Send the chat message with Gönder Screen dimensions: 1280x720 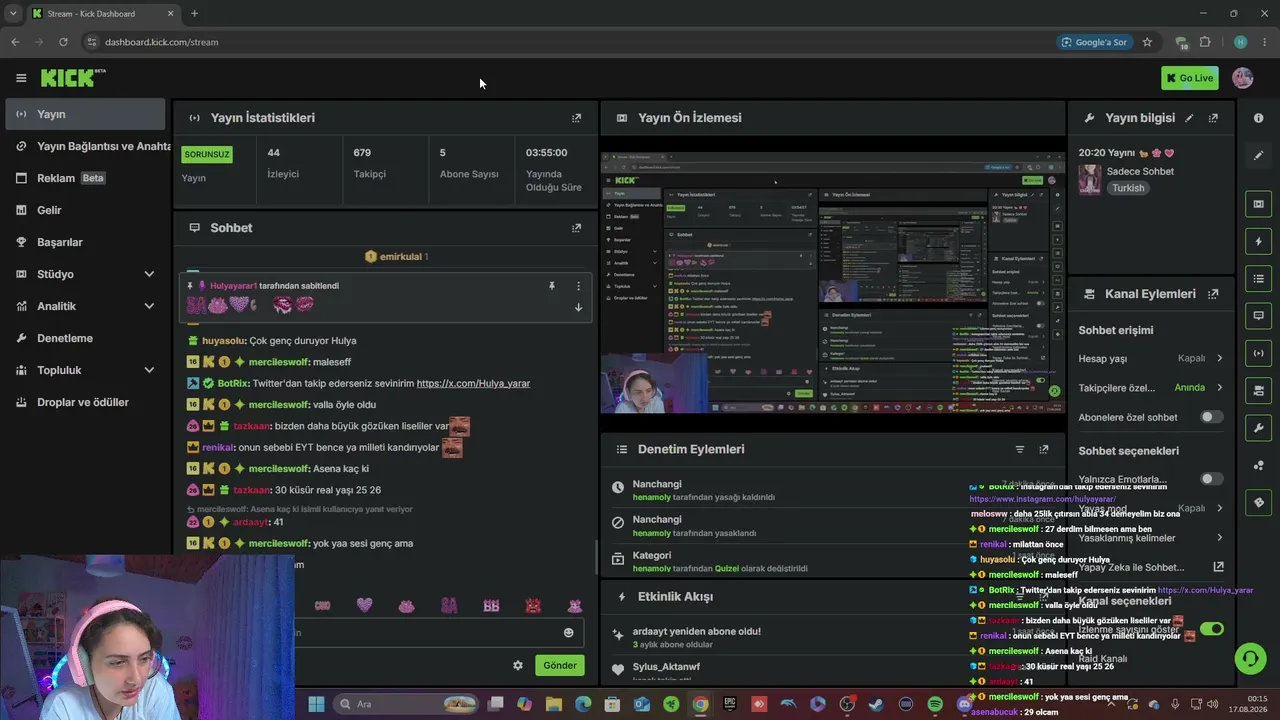[560, 665]
